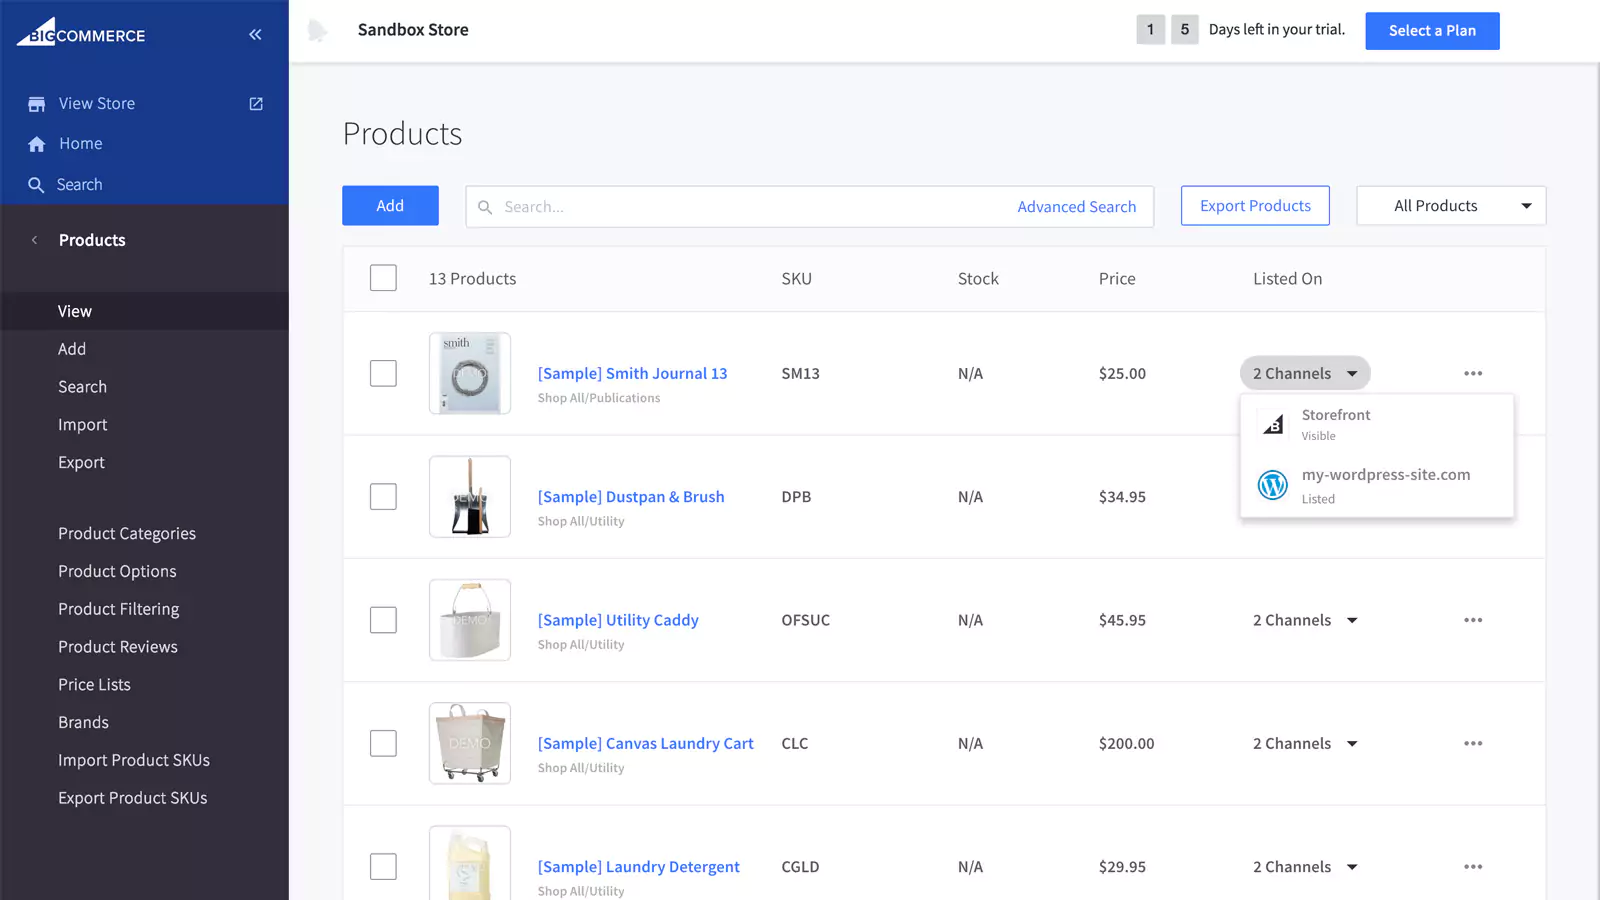
Task: Open [Sample] Canvas Laundry Cart product link
Action: click(x=646, y=743)
